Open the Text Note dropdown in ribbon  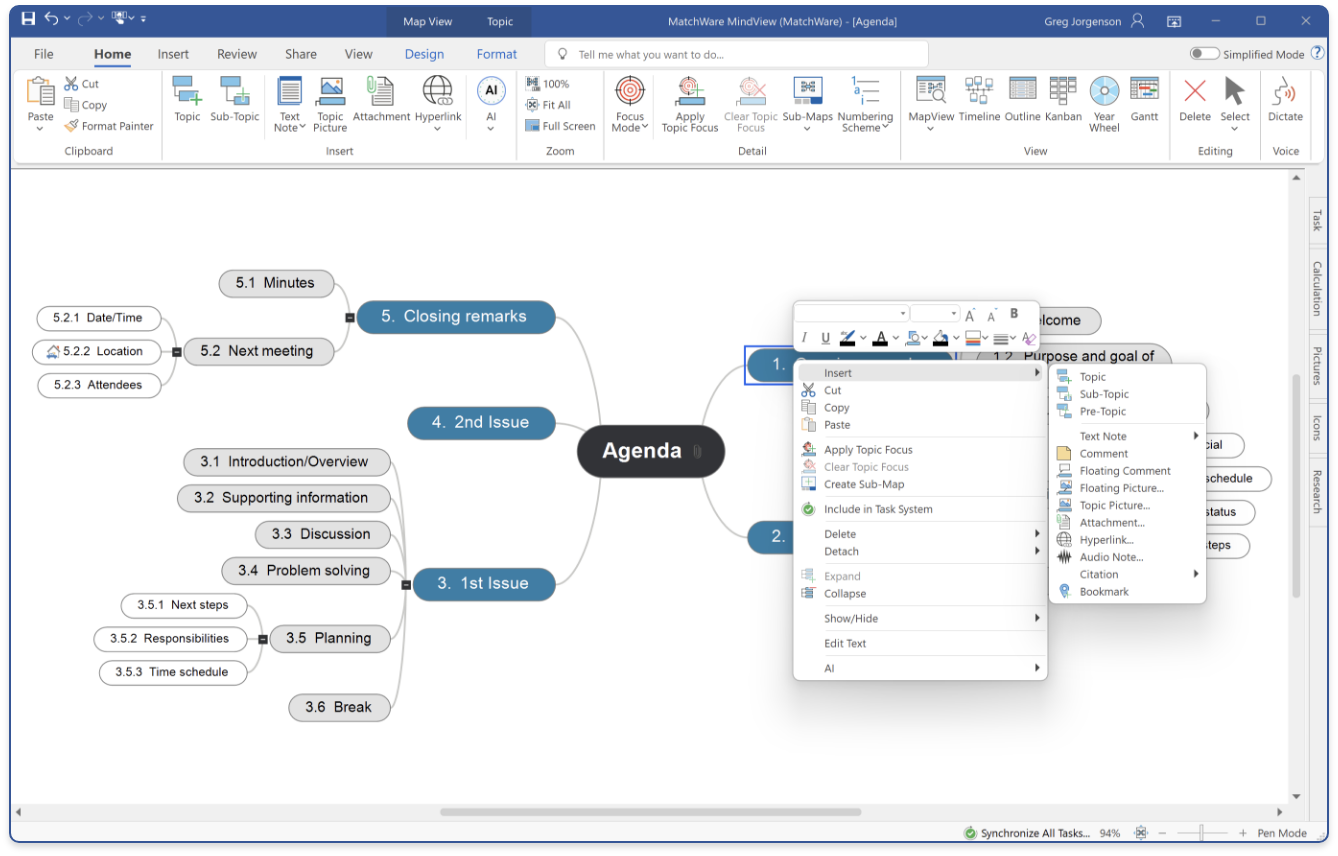302,128
